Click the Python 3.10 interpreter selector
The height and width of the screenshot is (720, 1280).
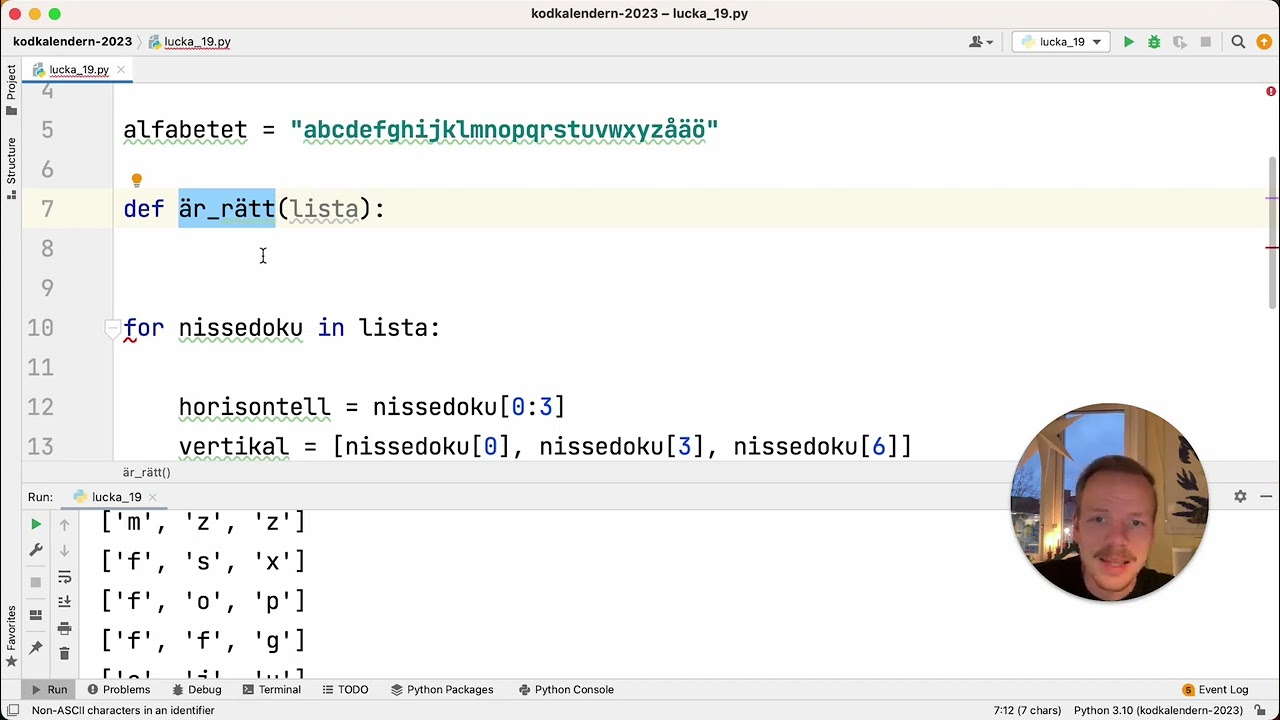click(1158, 711)
